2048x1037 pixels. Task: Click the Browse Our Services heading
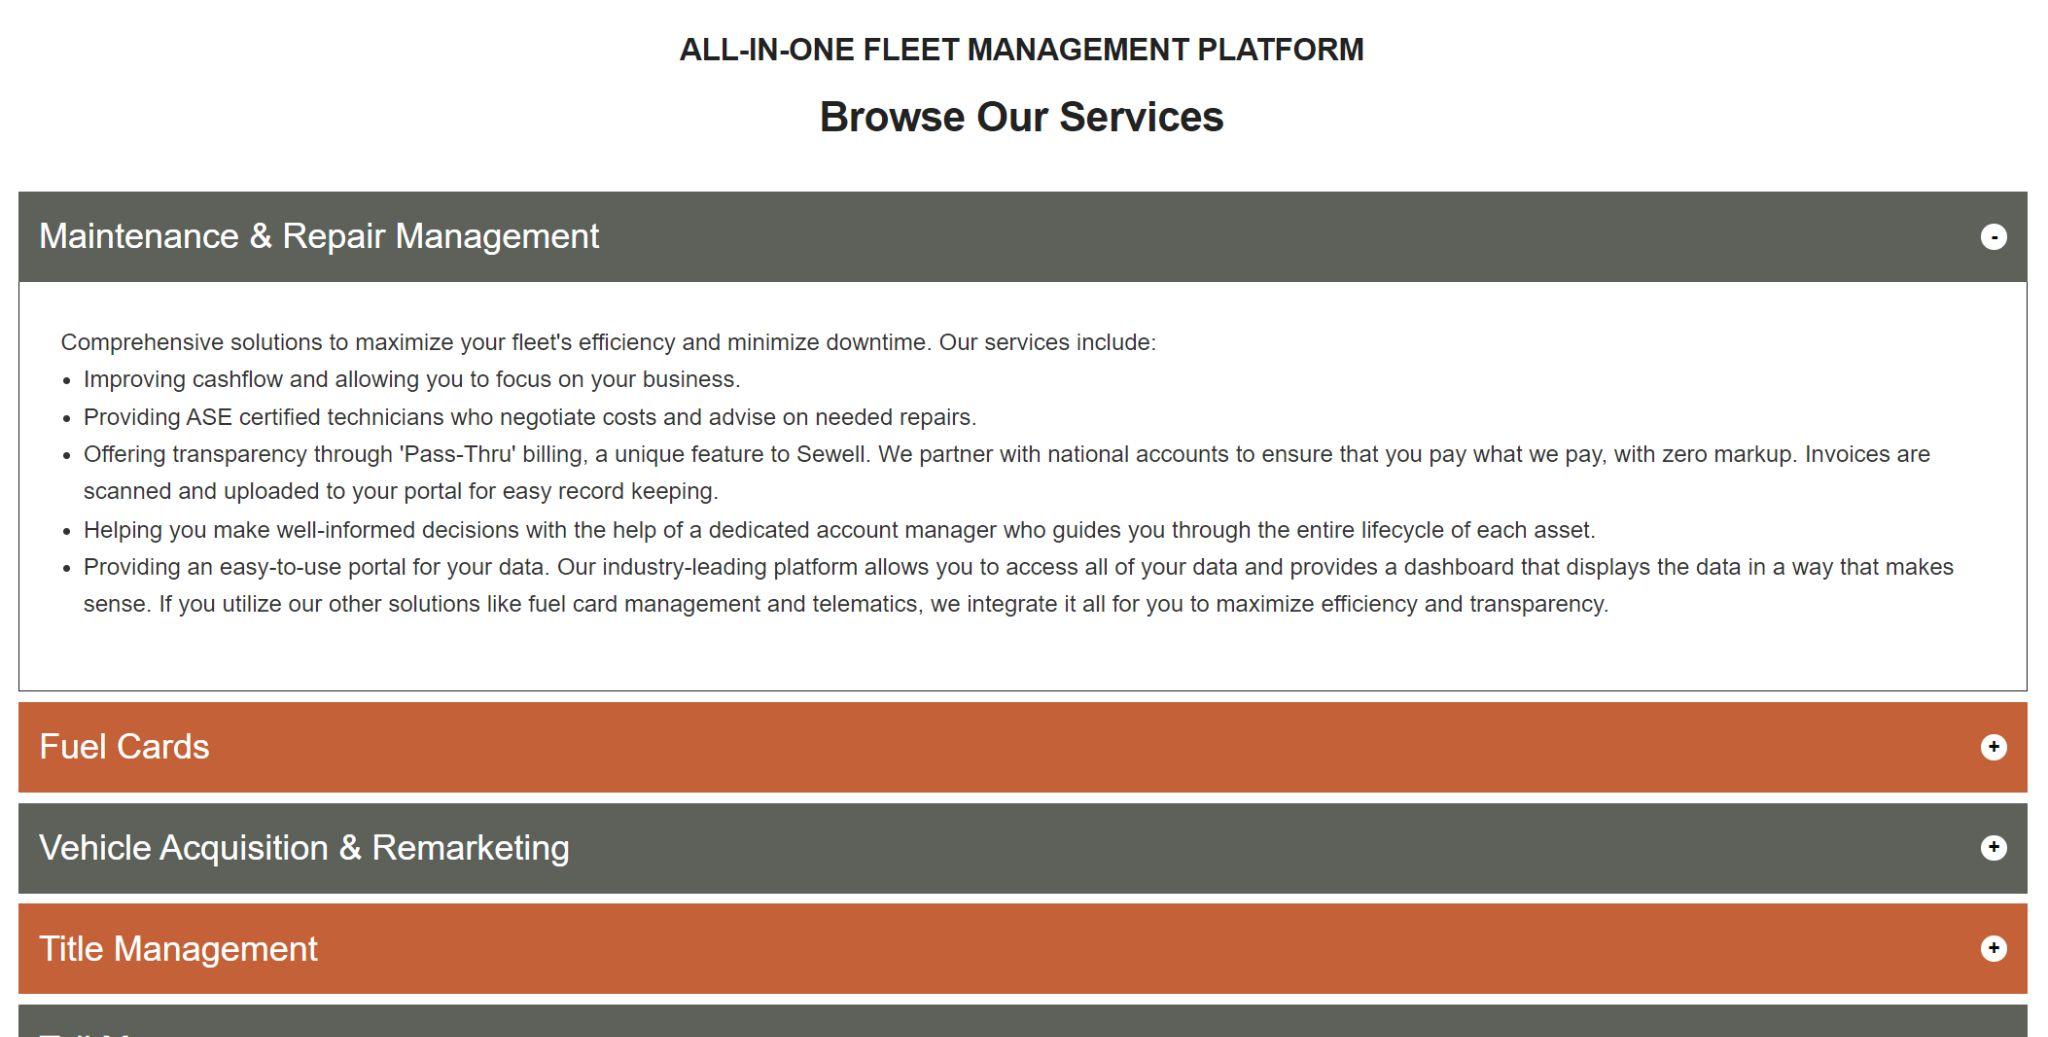(x=1021, y=117)
